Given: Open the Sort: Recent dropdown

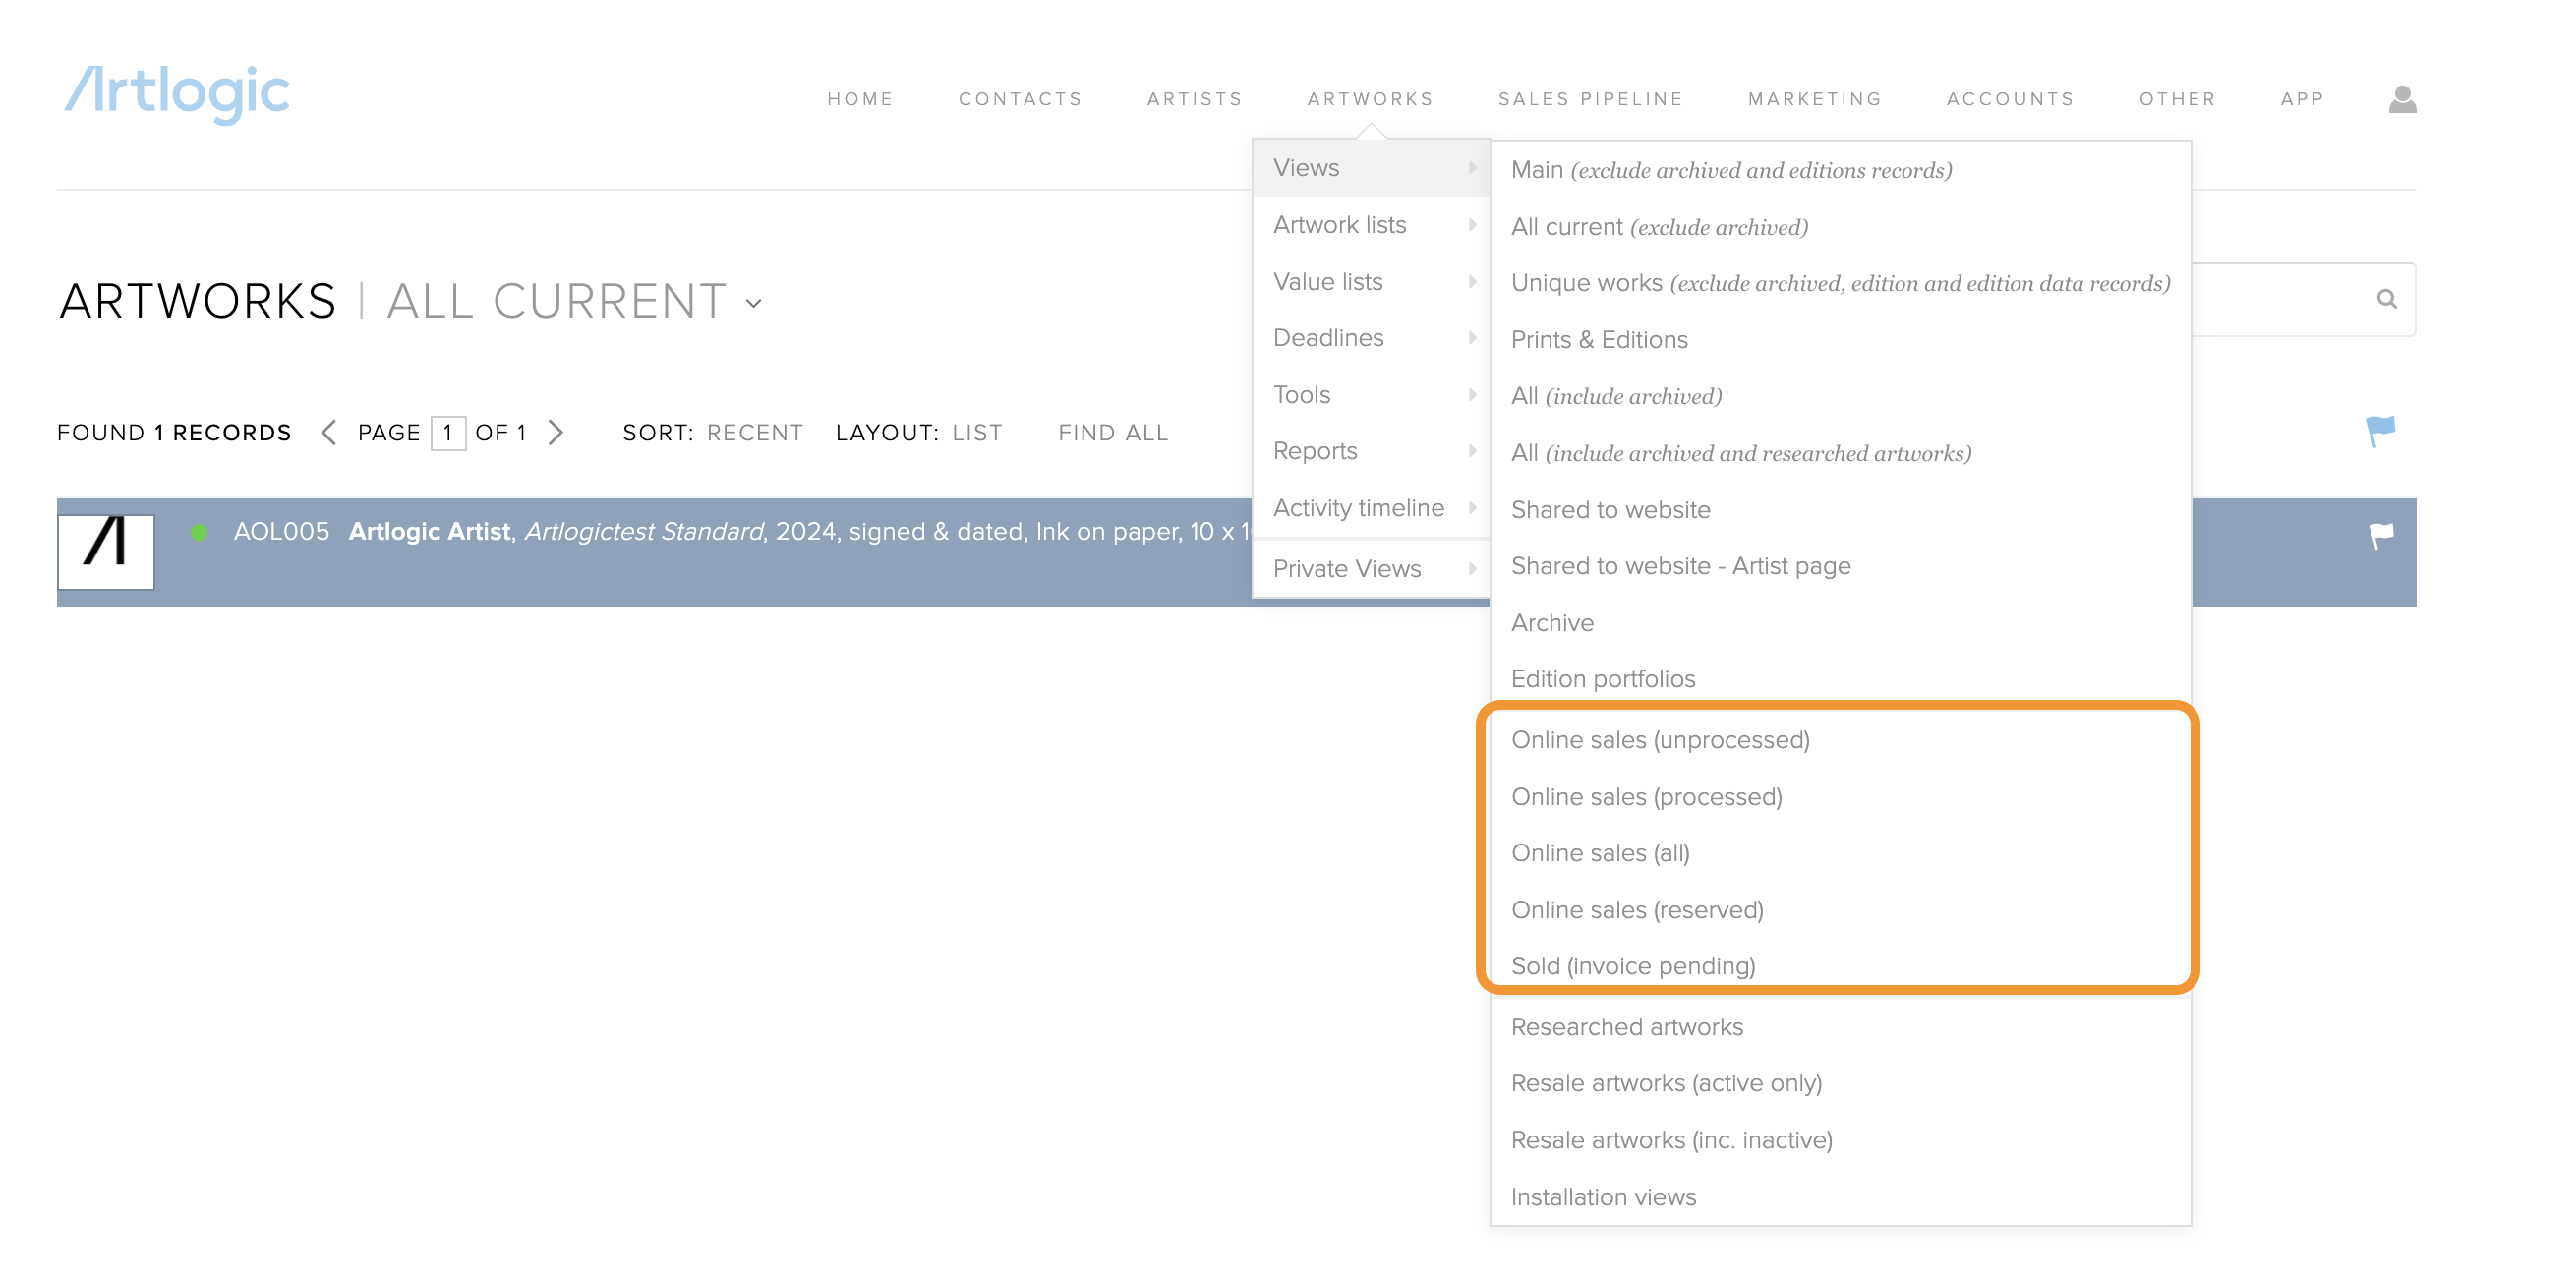Looking at the screenshot, I should tap(754, 433).
